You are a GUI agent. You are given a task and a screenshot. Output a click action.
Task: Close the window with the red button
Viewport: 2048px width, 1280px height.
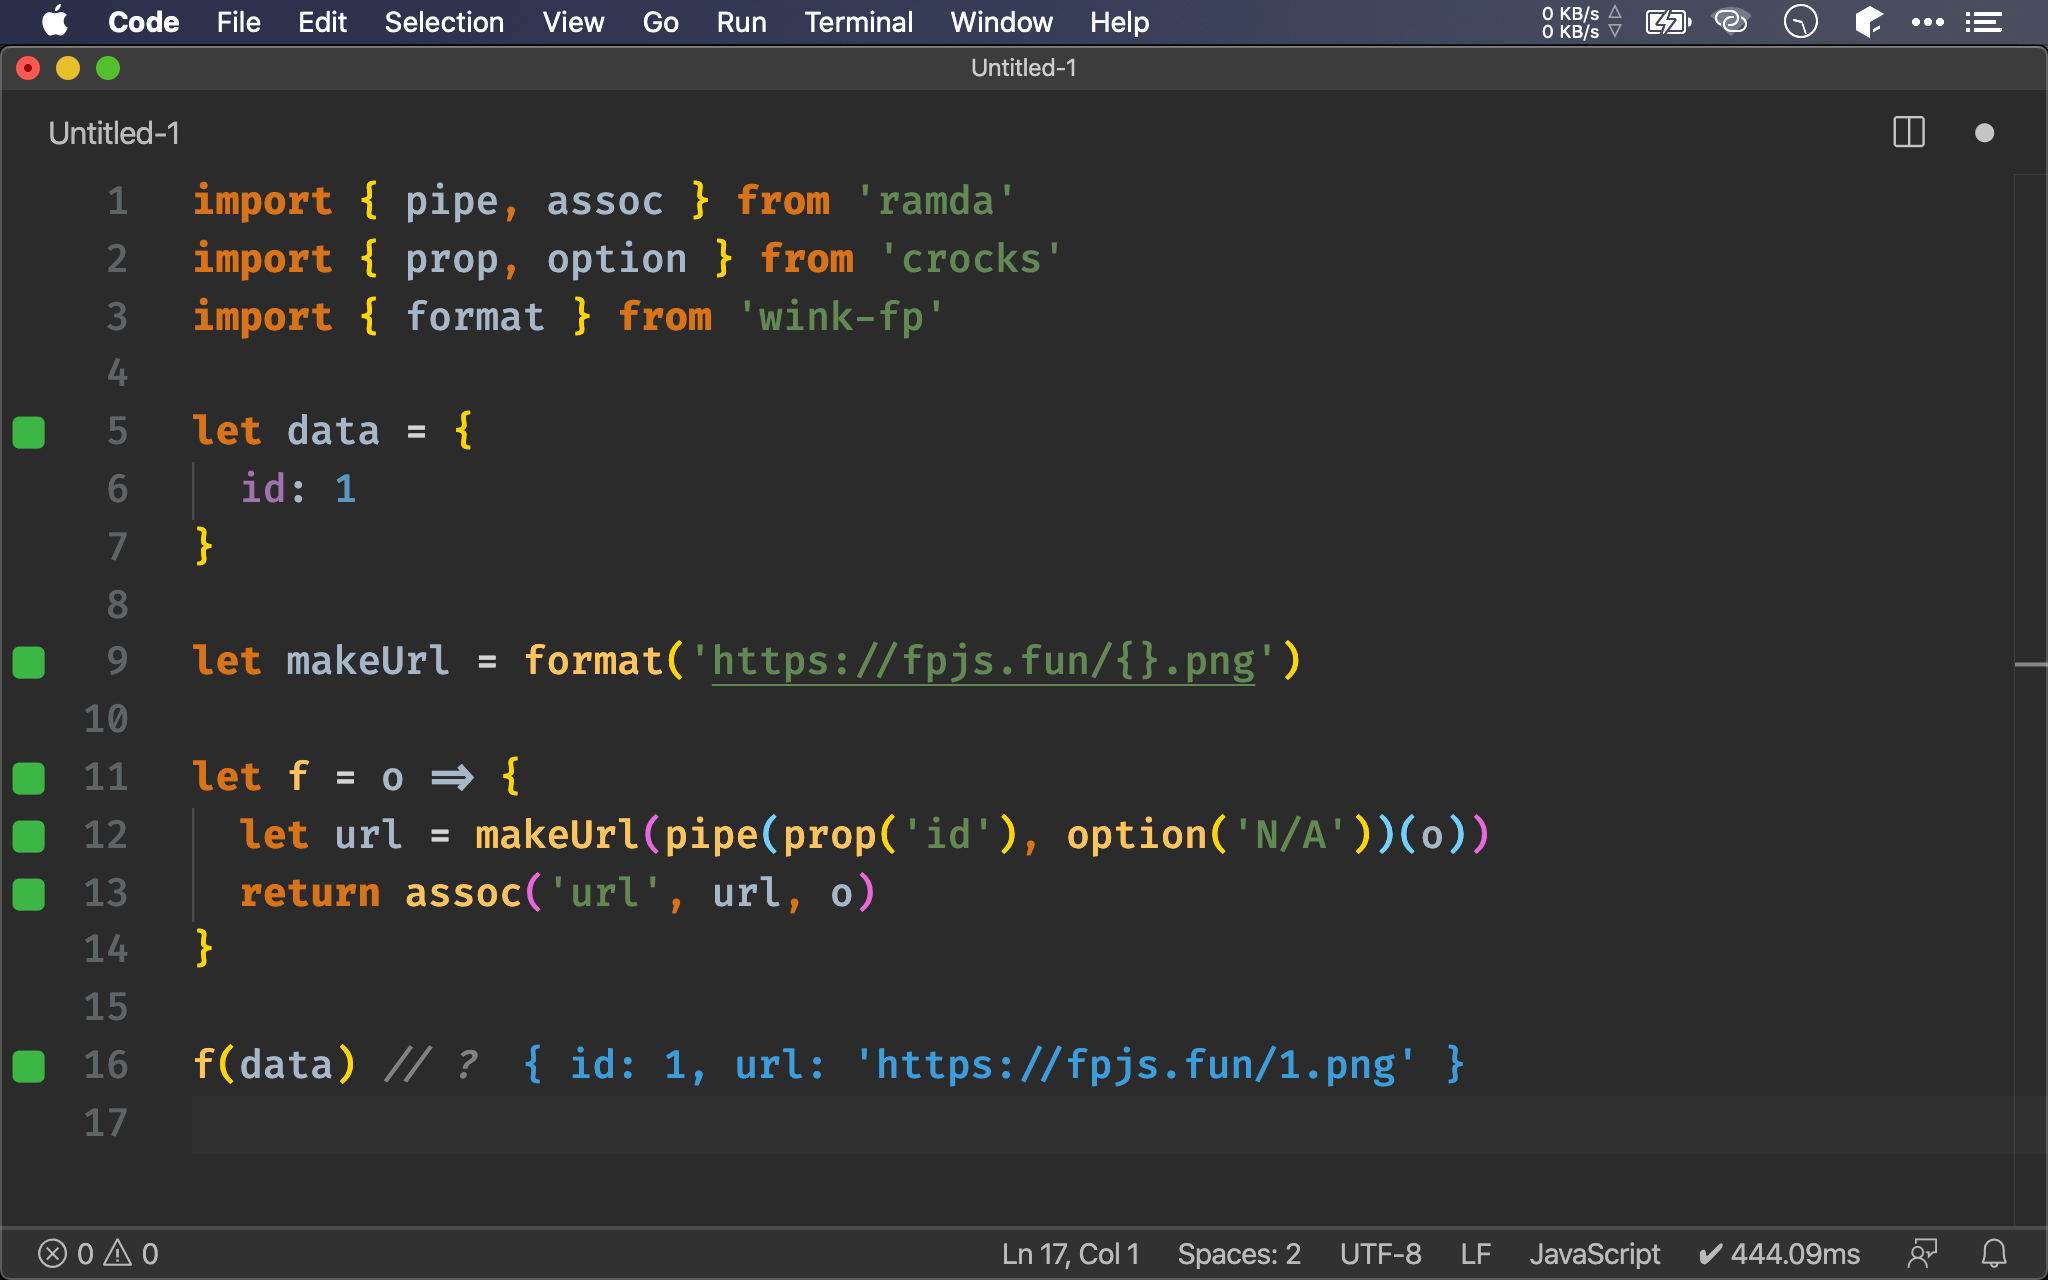28,68
